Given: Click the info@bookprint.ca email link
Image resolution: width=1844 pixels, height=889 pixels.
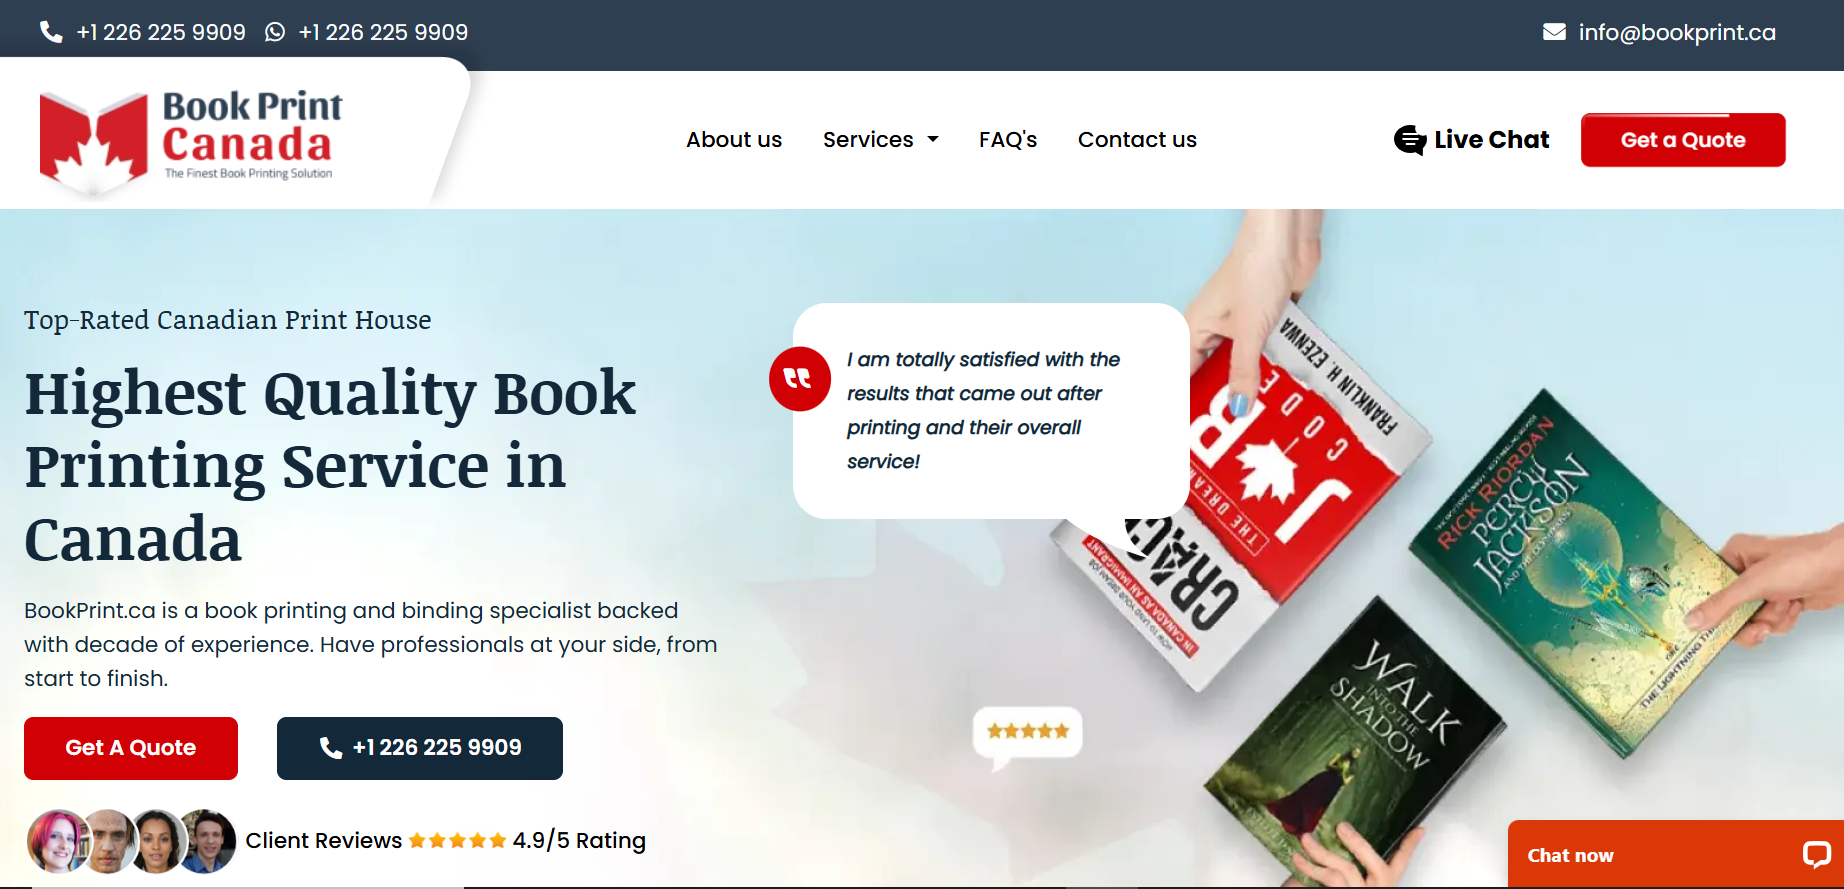Looking at the screenshot, I should coord(1677,32).
